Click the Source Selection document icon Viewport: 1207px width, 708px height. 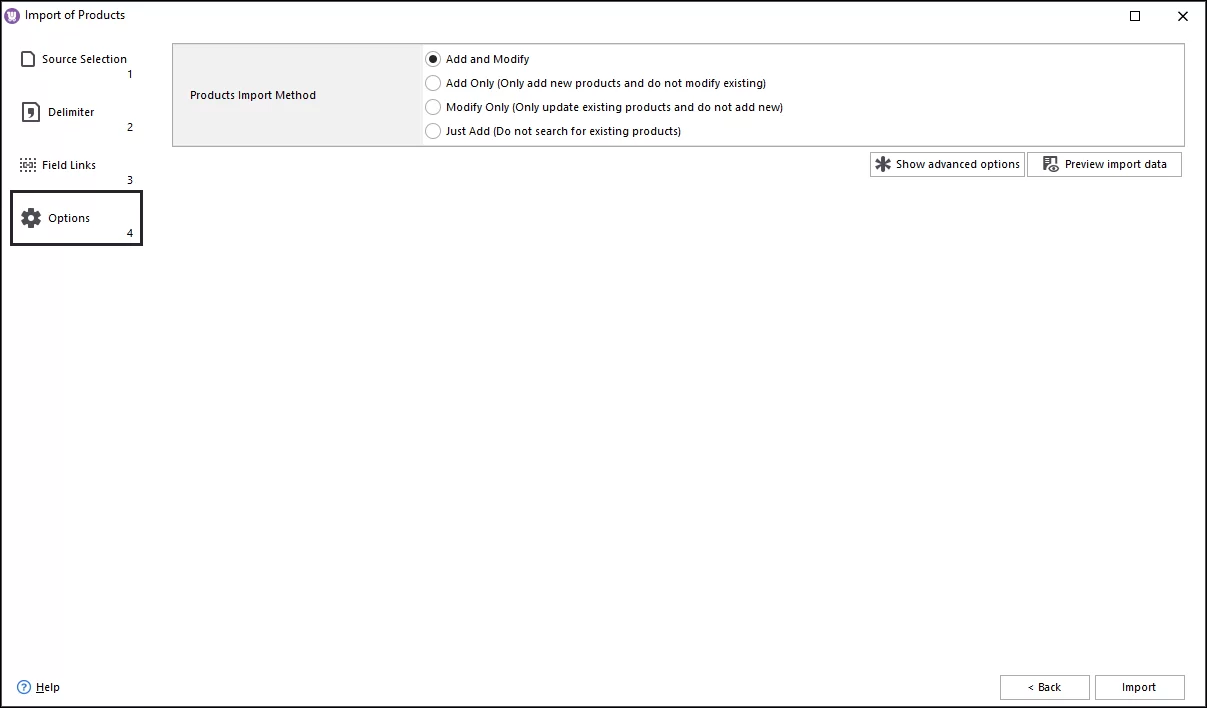[27, 59]
